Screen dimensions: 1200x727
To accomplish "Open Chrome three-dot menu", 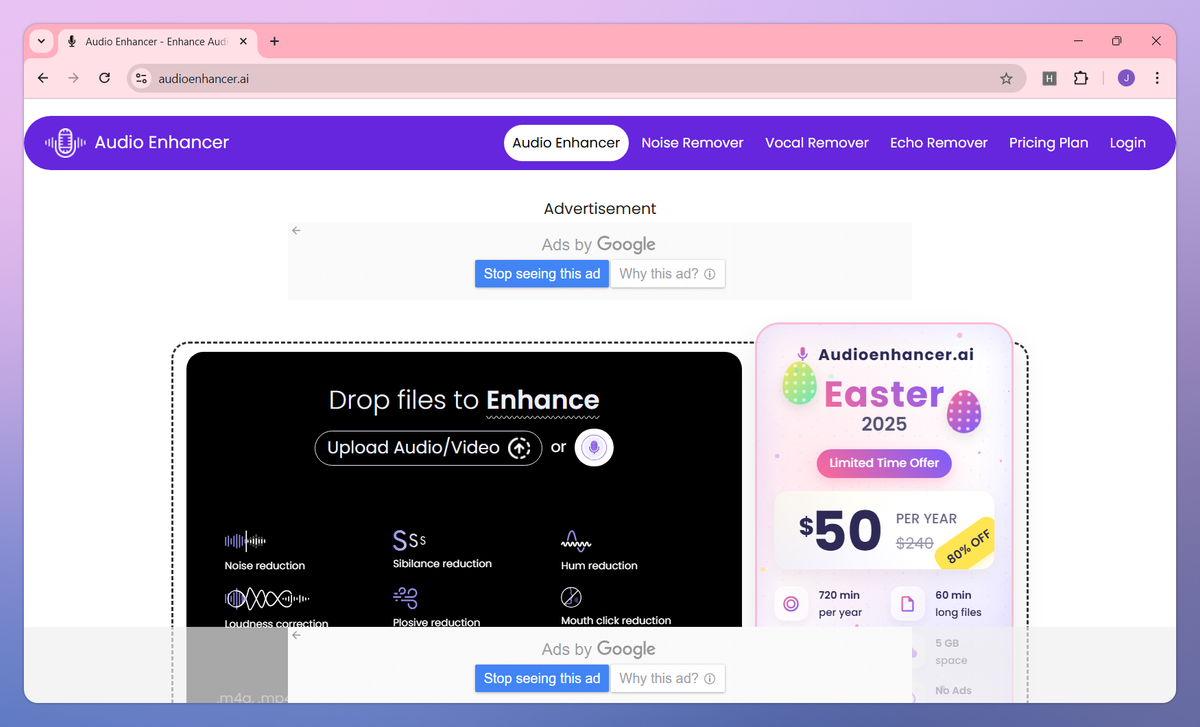I will coord(1157,78).
